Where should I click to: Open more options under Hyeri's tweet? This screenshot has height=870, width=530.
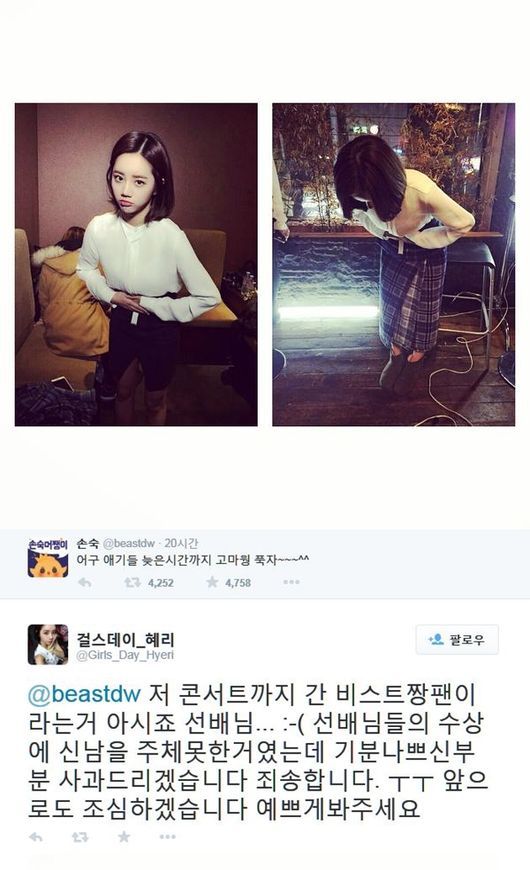pyautogui.click(x=168, y=837)
